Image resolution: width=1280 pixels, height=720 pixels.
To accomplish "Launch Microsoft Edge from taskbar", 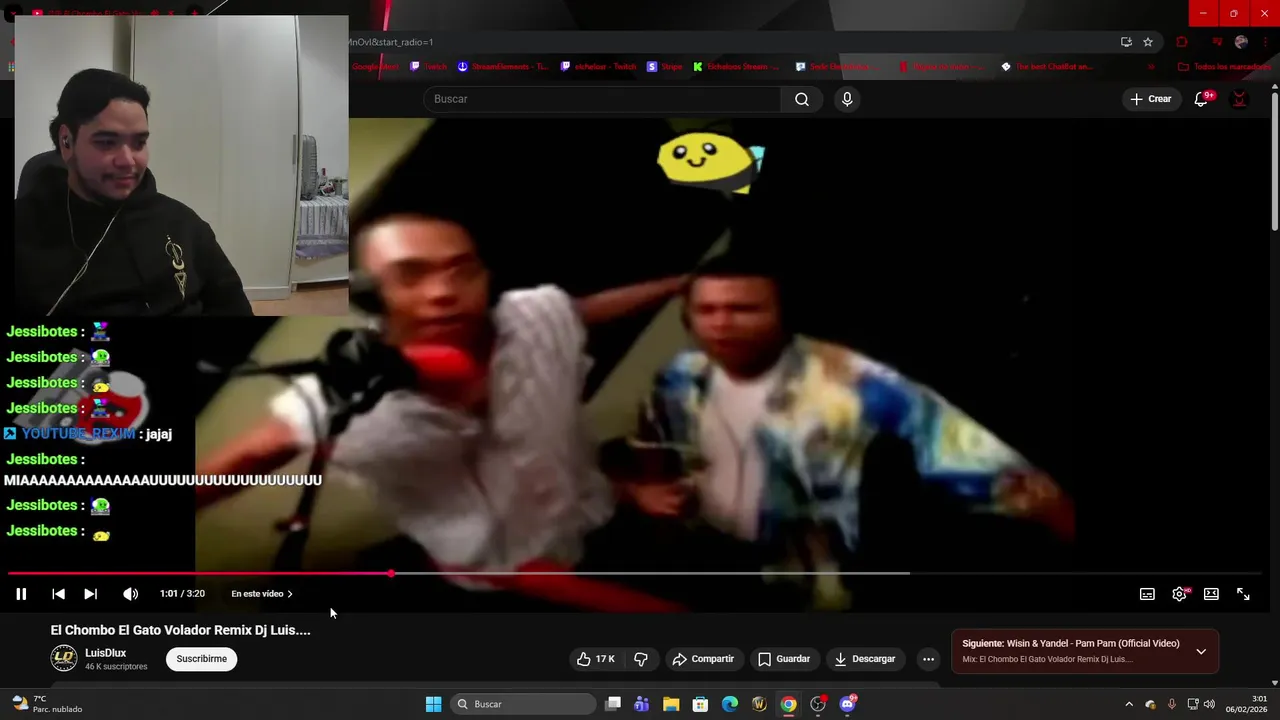I will pos(730,704).
